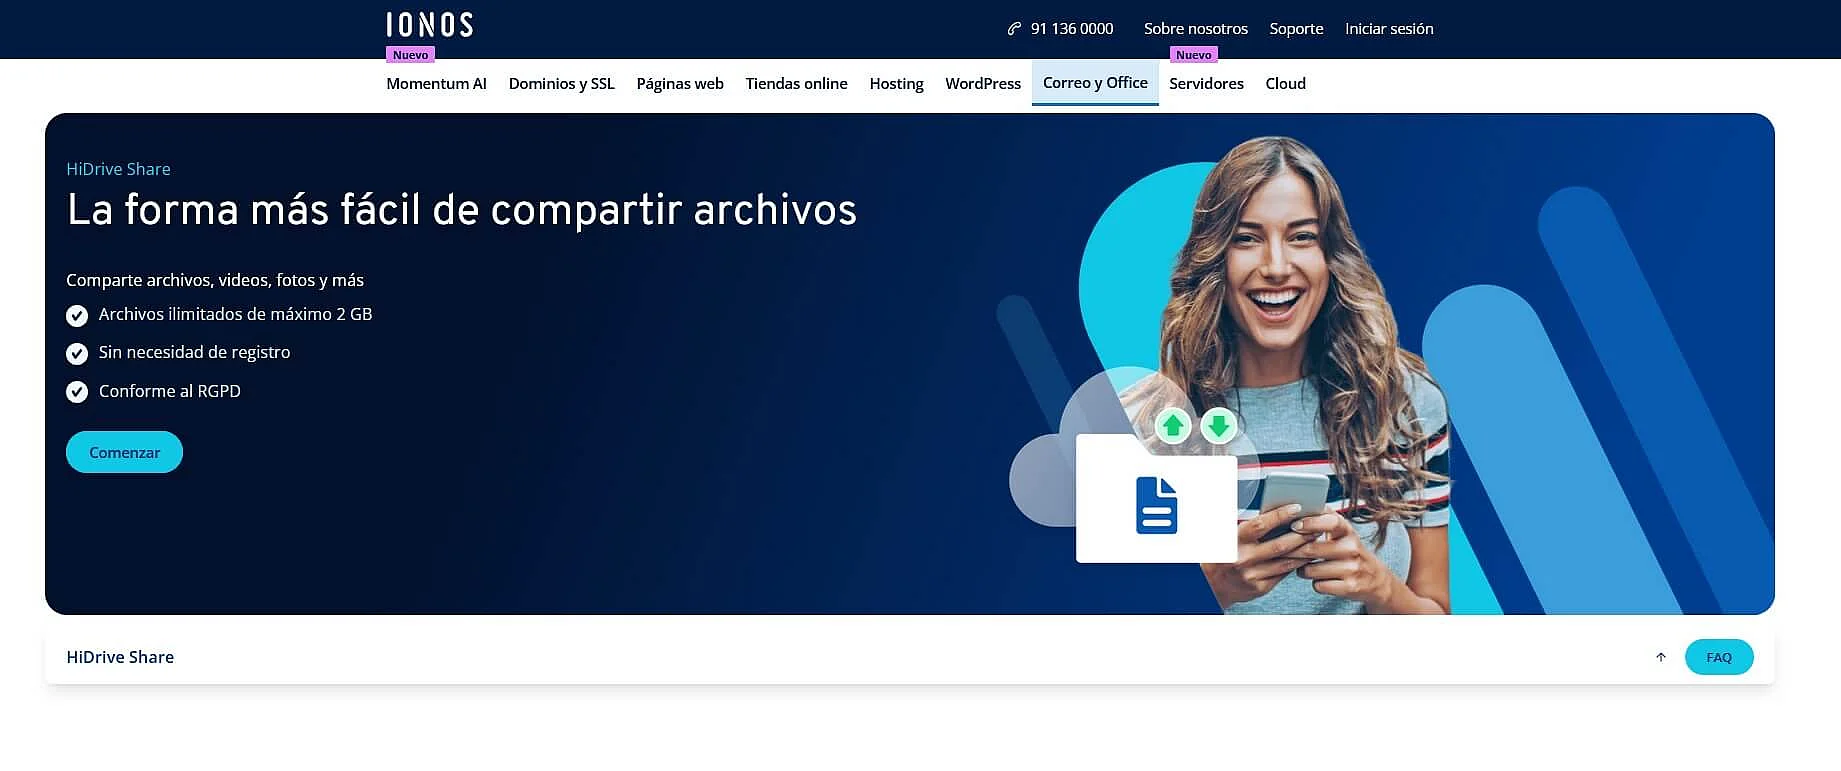1841x771 pixels.
Task: Click the Nuevo badge above Momentum AI
Action: pyautogui.click(x=410, y=55)
